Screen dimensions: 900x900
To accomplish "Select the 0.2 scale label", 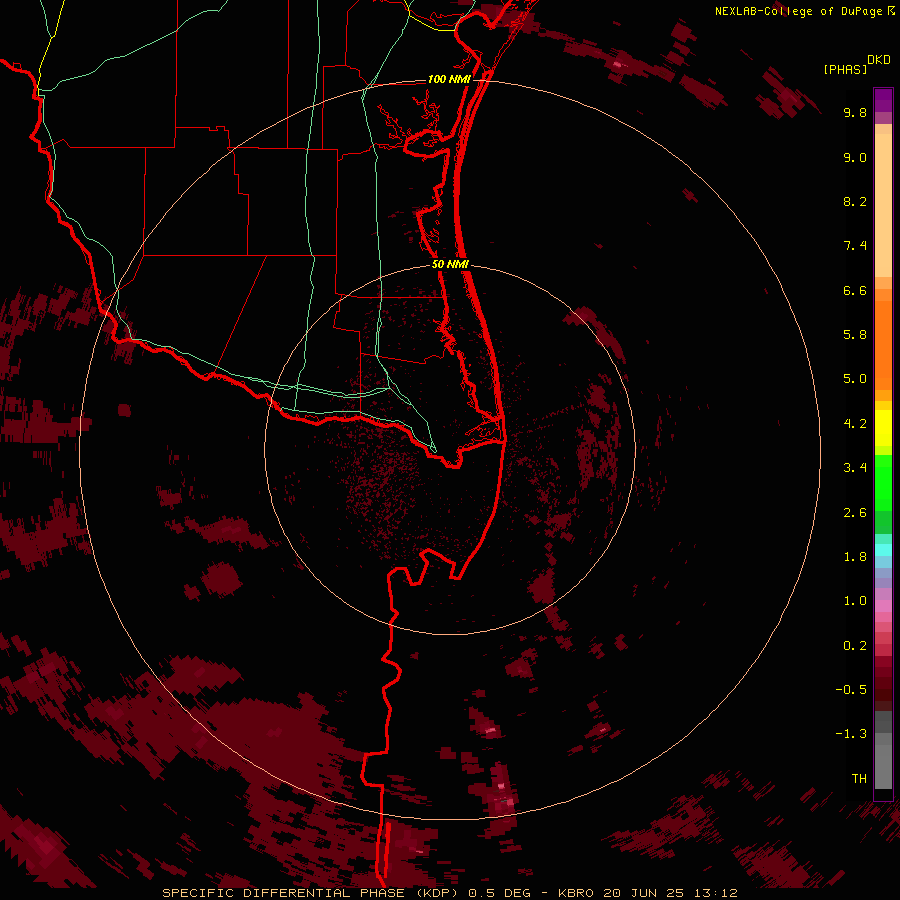I will click(x=855, y=646).
